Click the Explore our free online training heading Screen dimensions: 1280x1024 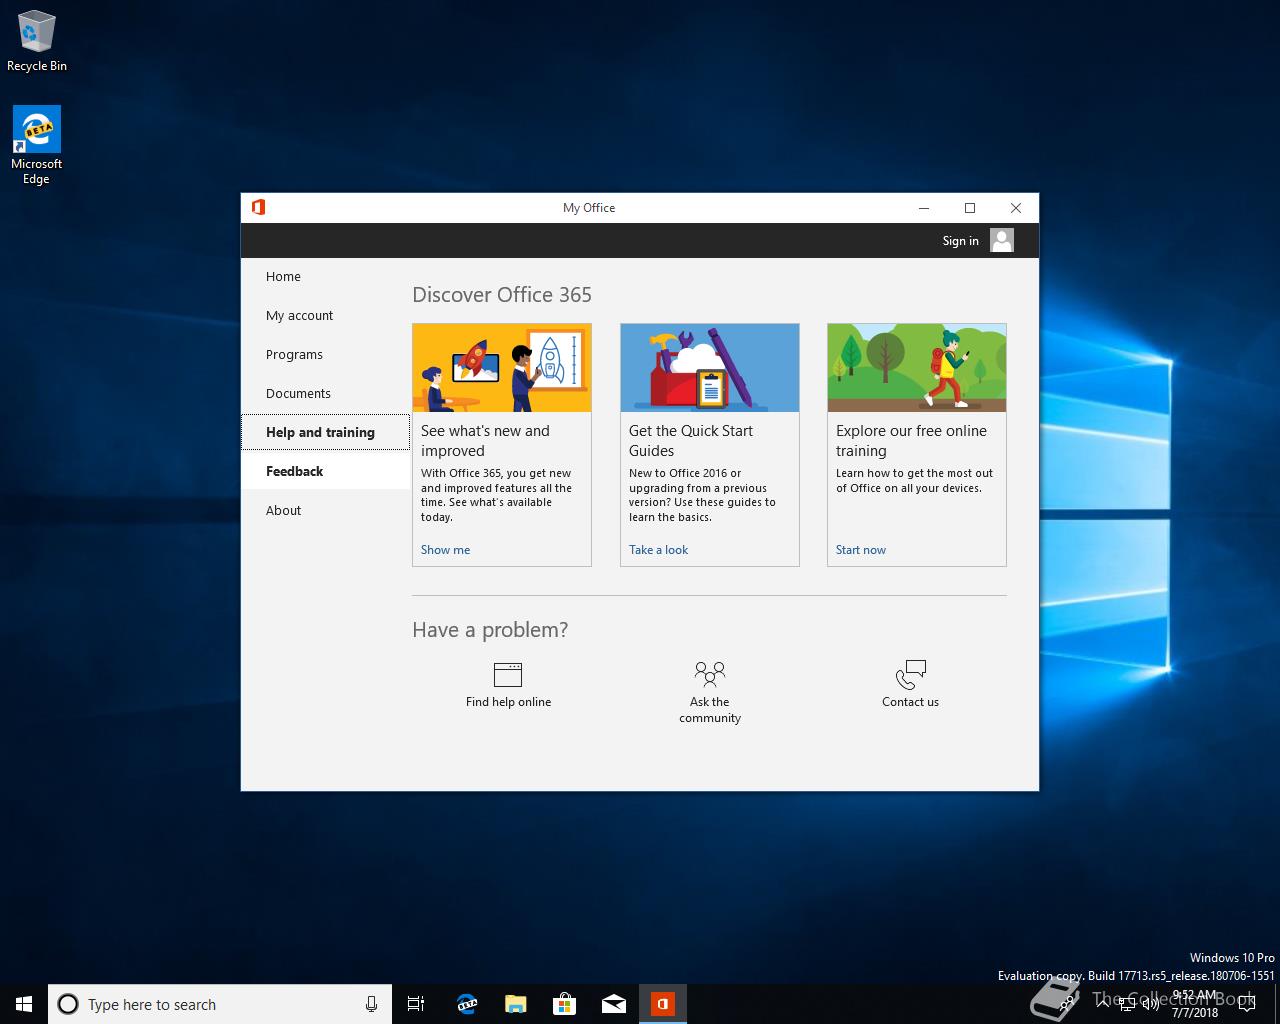pyautogui.click(x=911, y=441)
